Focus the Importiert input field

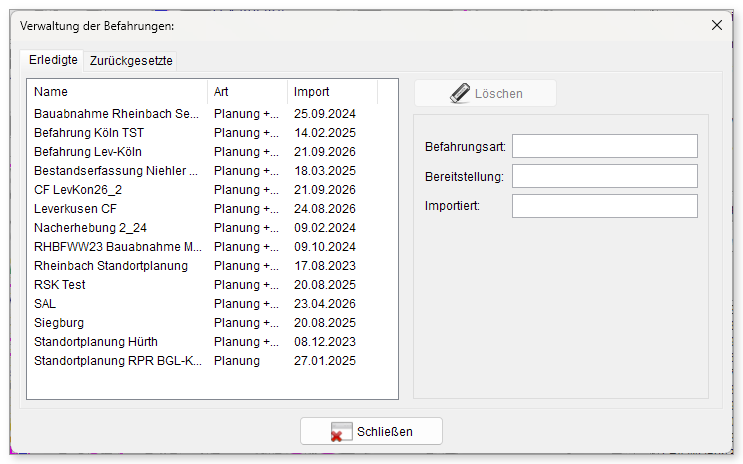click(605, 206)
